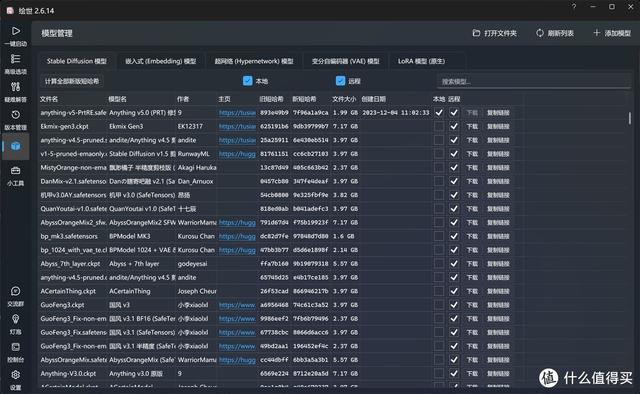
Task: Switch to 嵌入式 (Embedding) 模型 tab
Action: (161, 61)
